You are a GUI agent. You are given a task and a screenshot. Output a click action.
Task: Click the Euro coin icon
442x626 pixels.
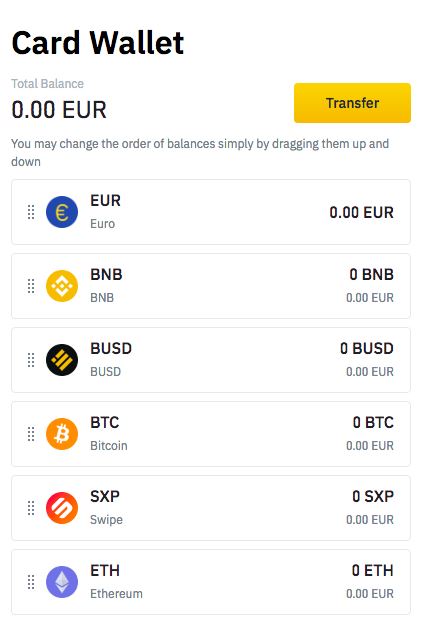tap(62, 212)
